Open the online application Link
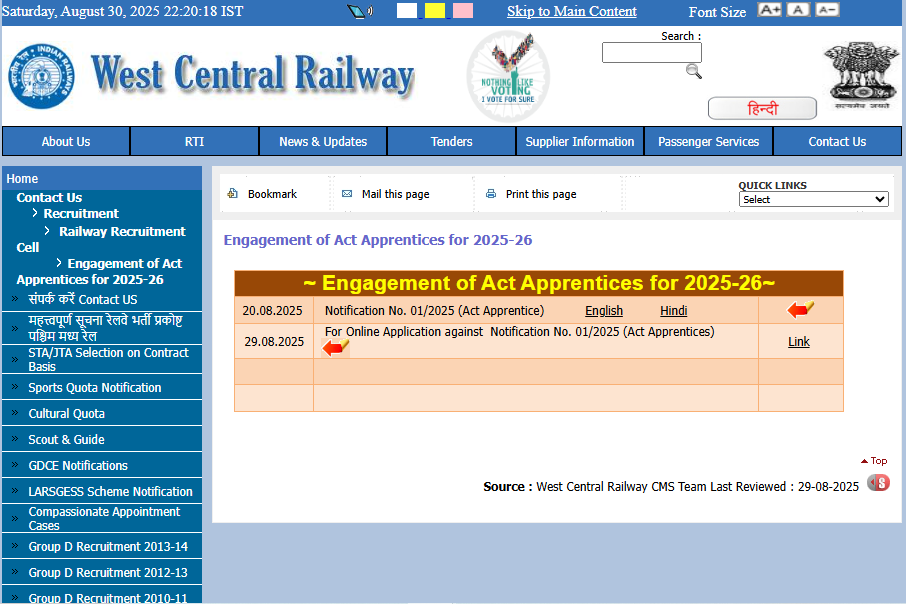Image resolution: width=906 pixels, height=604 pixels. (x=799, y=342)
